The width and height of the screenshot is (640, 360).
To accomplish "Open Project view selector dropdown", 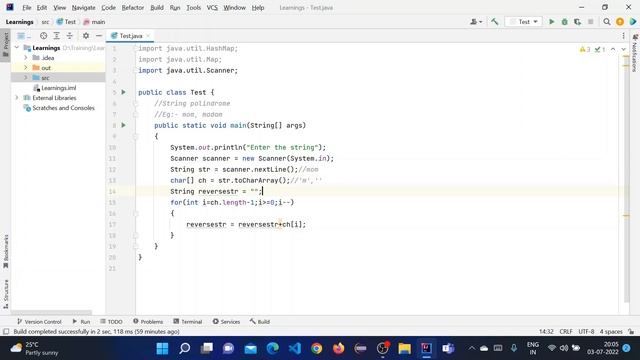I will [x=24, y=36].
